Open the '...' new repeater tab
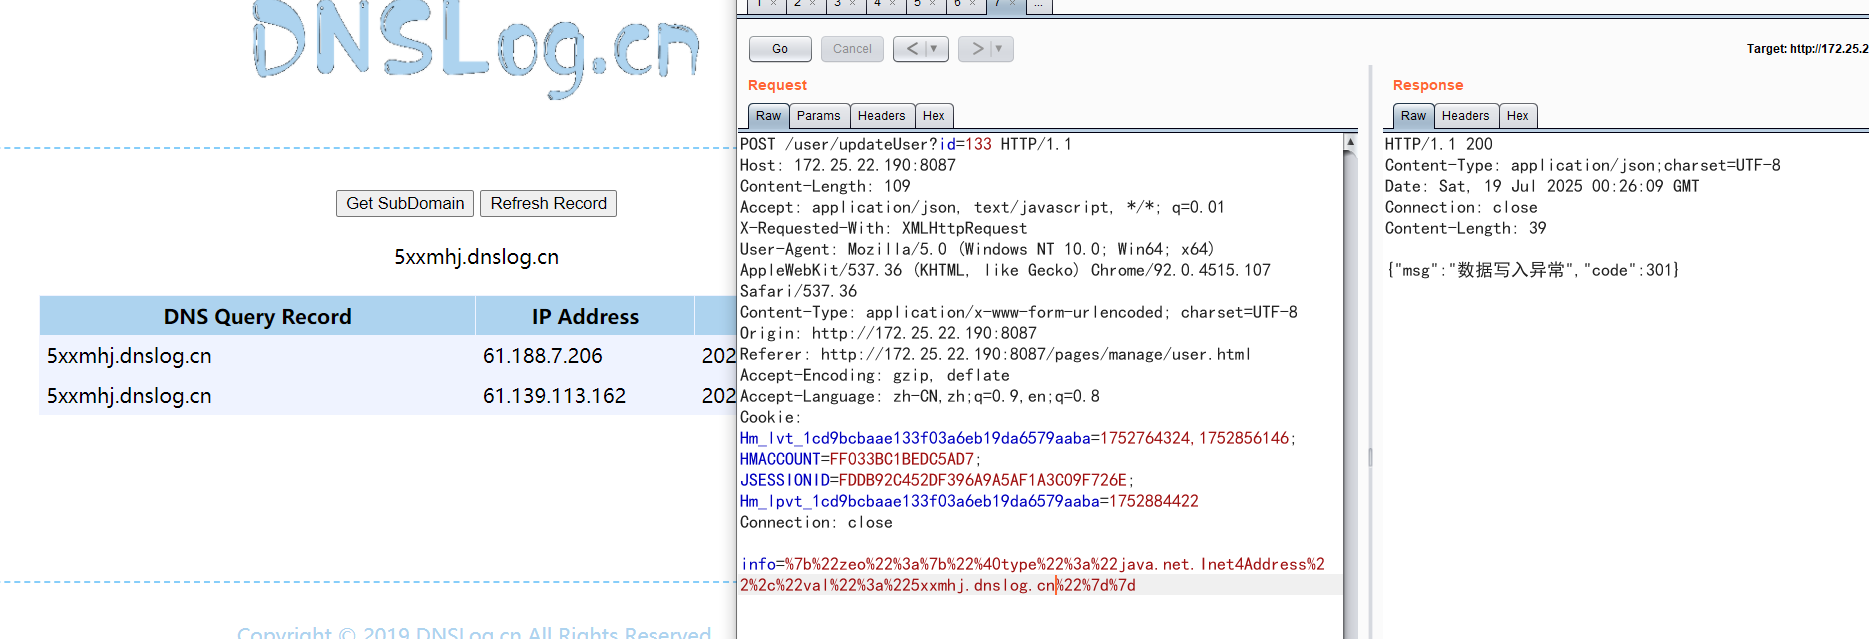Image resolution: width=1869 pixels, height=639 pixels. click(1039, 5)
